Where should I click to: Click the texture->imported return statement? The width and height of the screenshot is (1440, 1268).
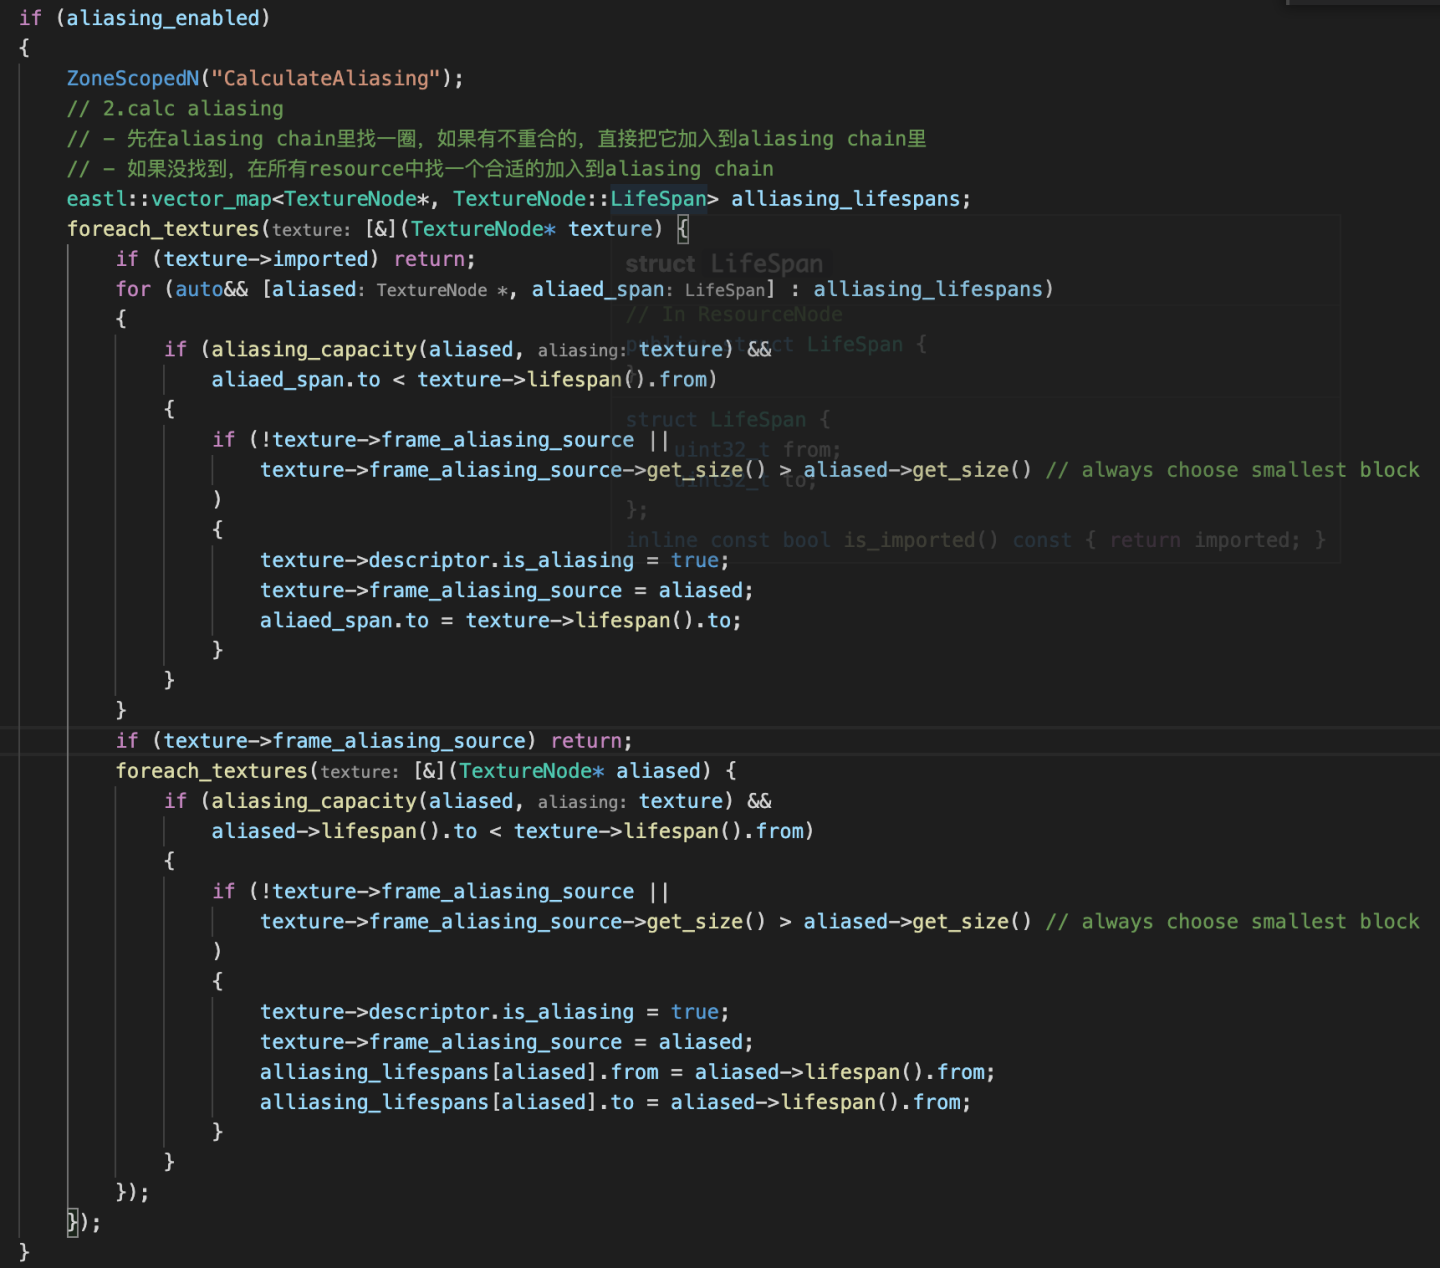[295, 258]
